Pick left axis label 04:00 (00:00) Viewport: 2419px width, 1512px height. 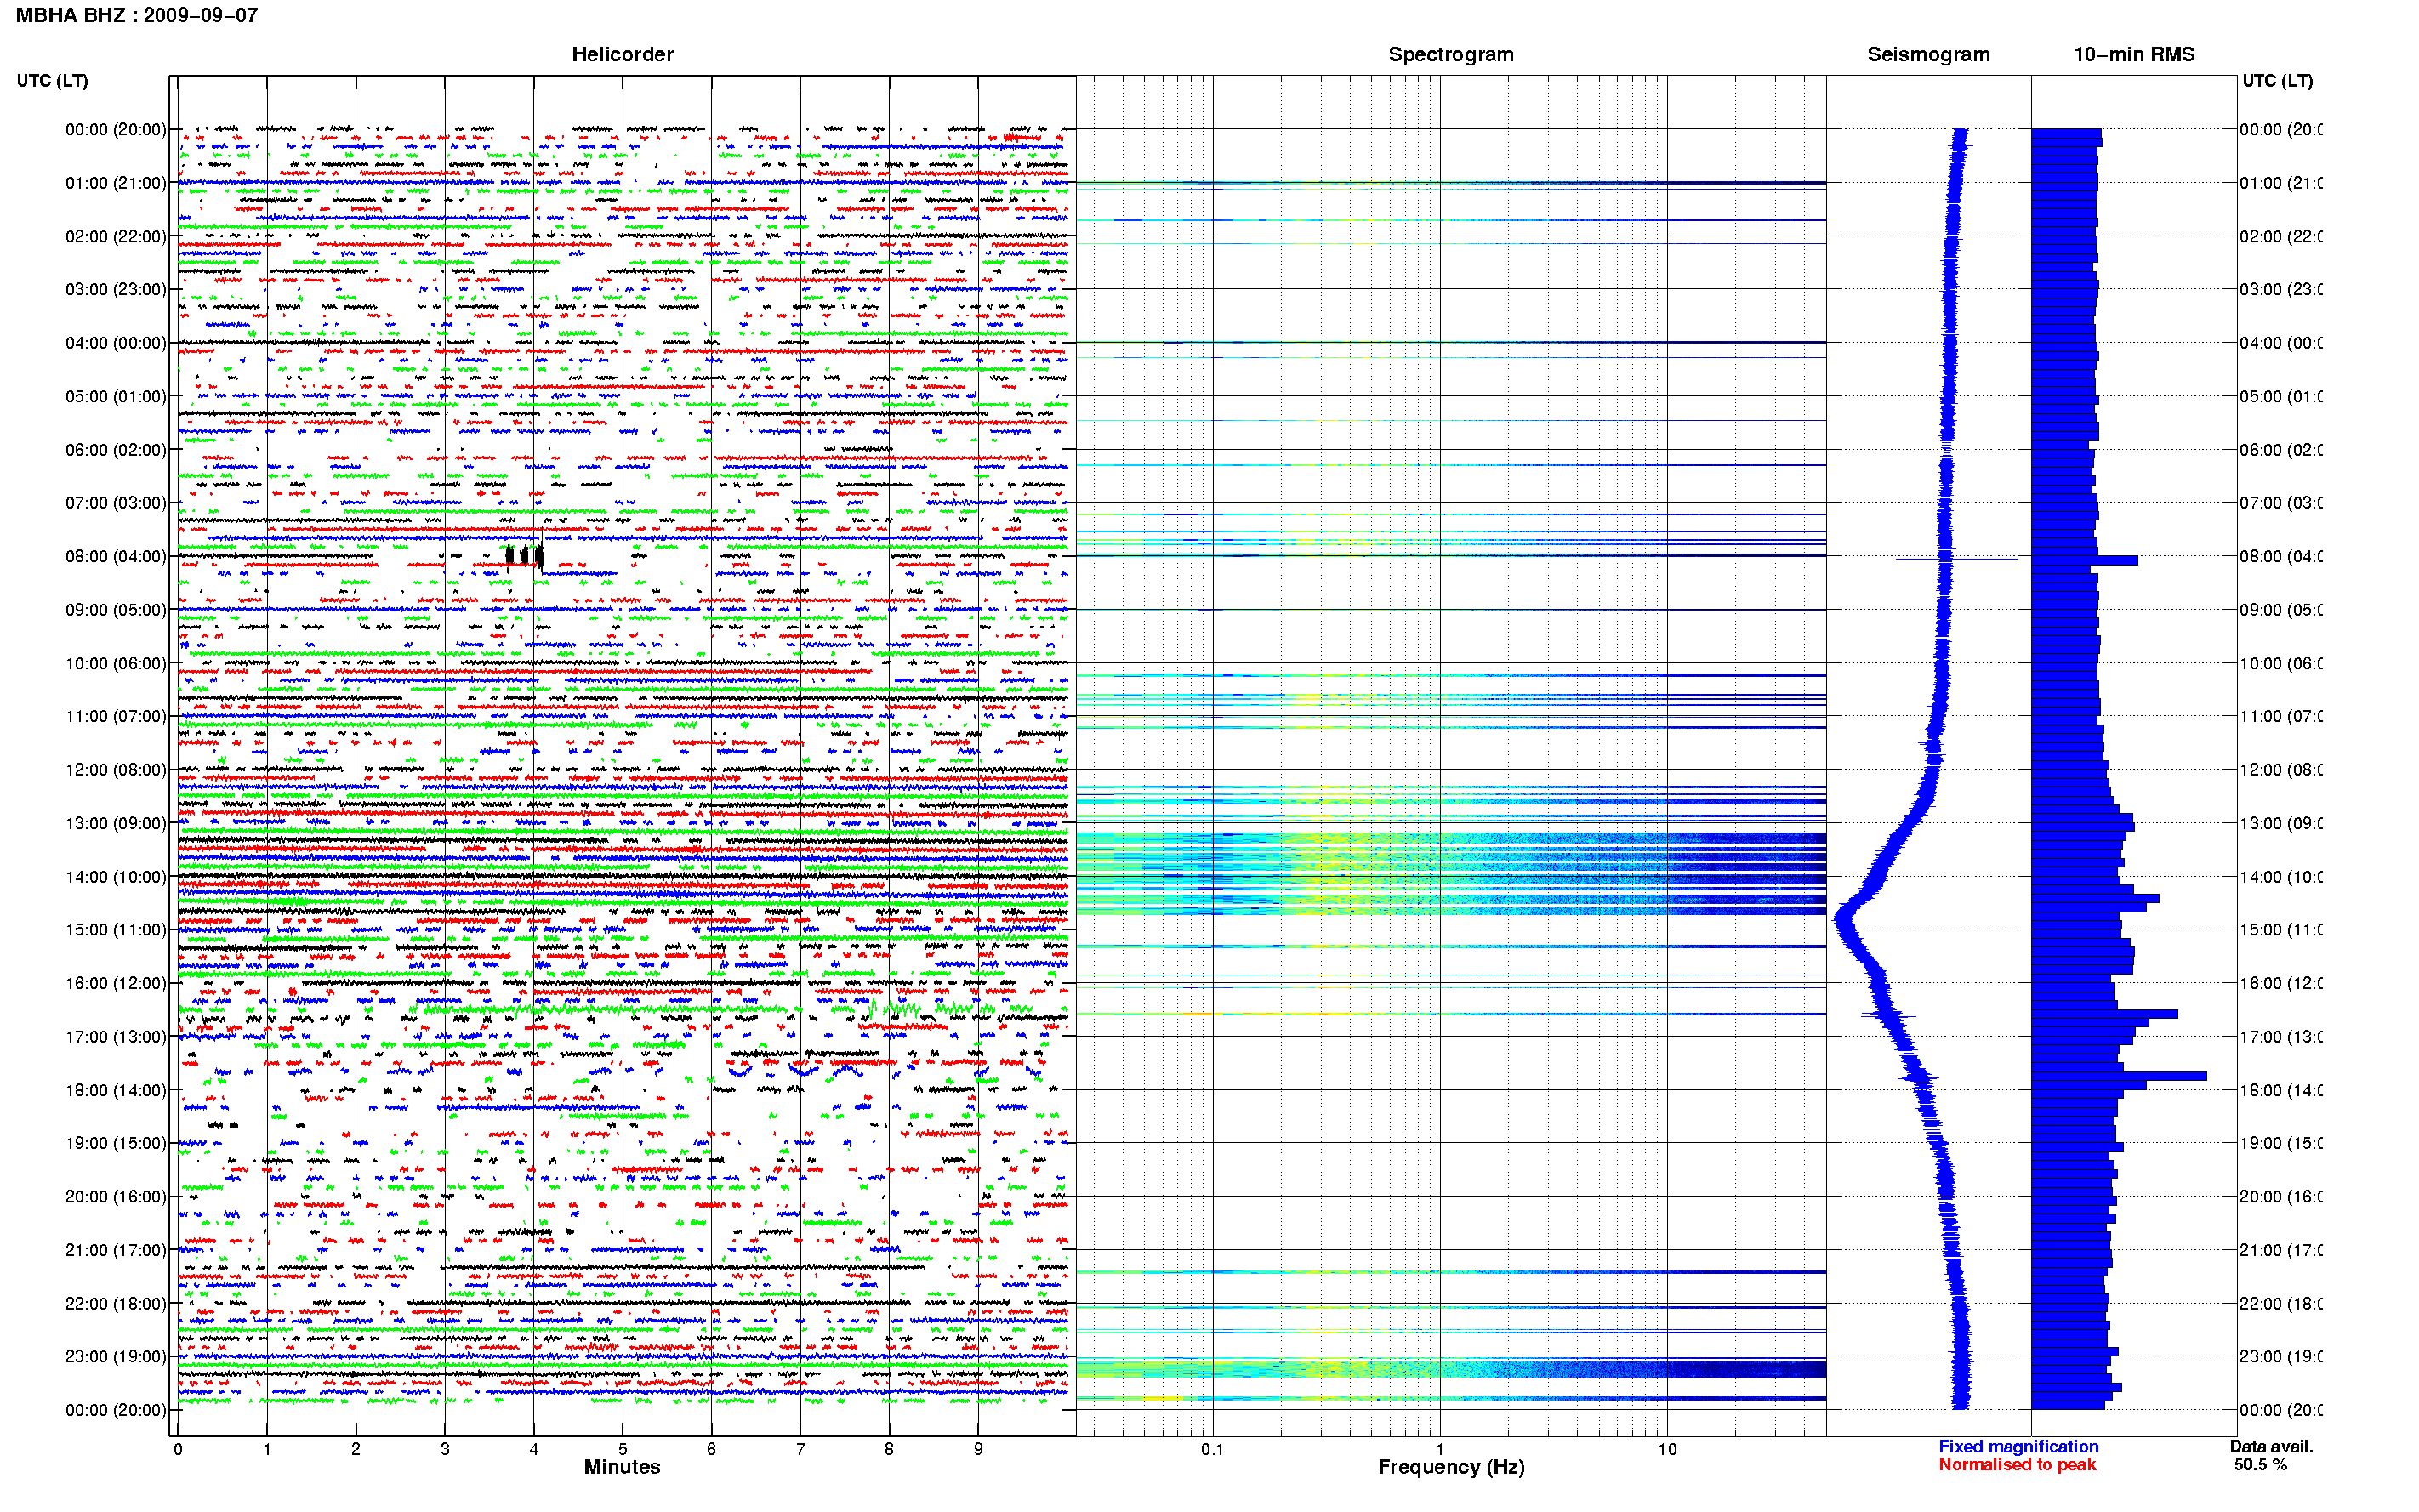pos(116,343)
